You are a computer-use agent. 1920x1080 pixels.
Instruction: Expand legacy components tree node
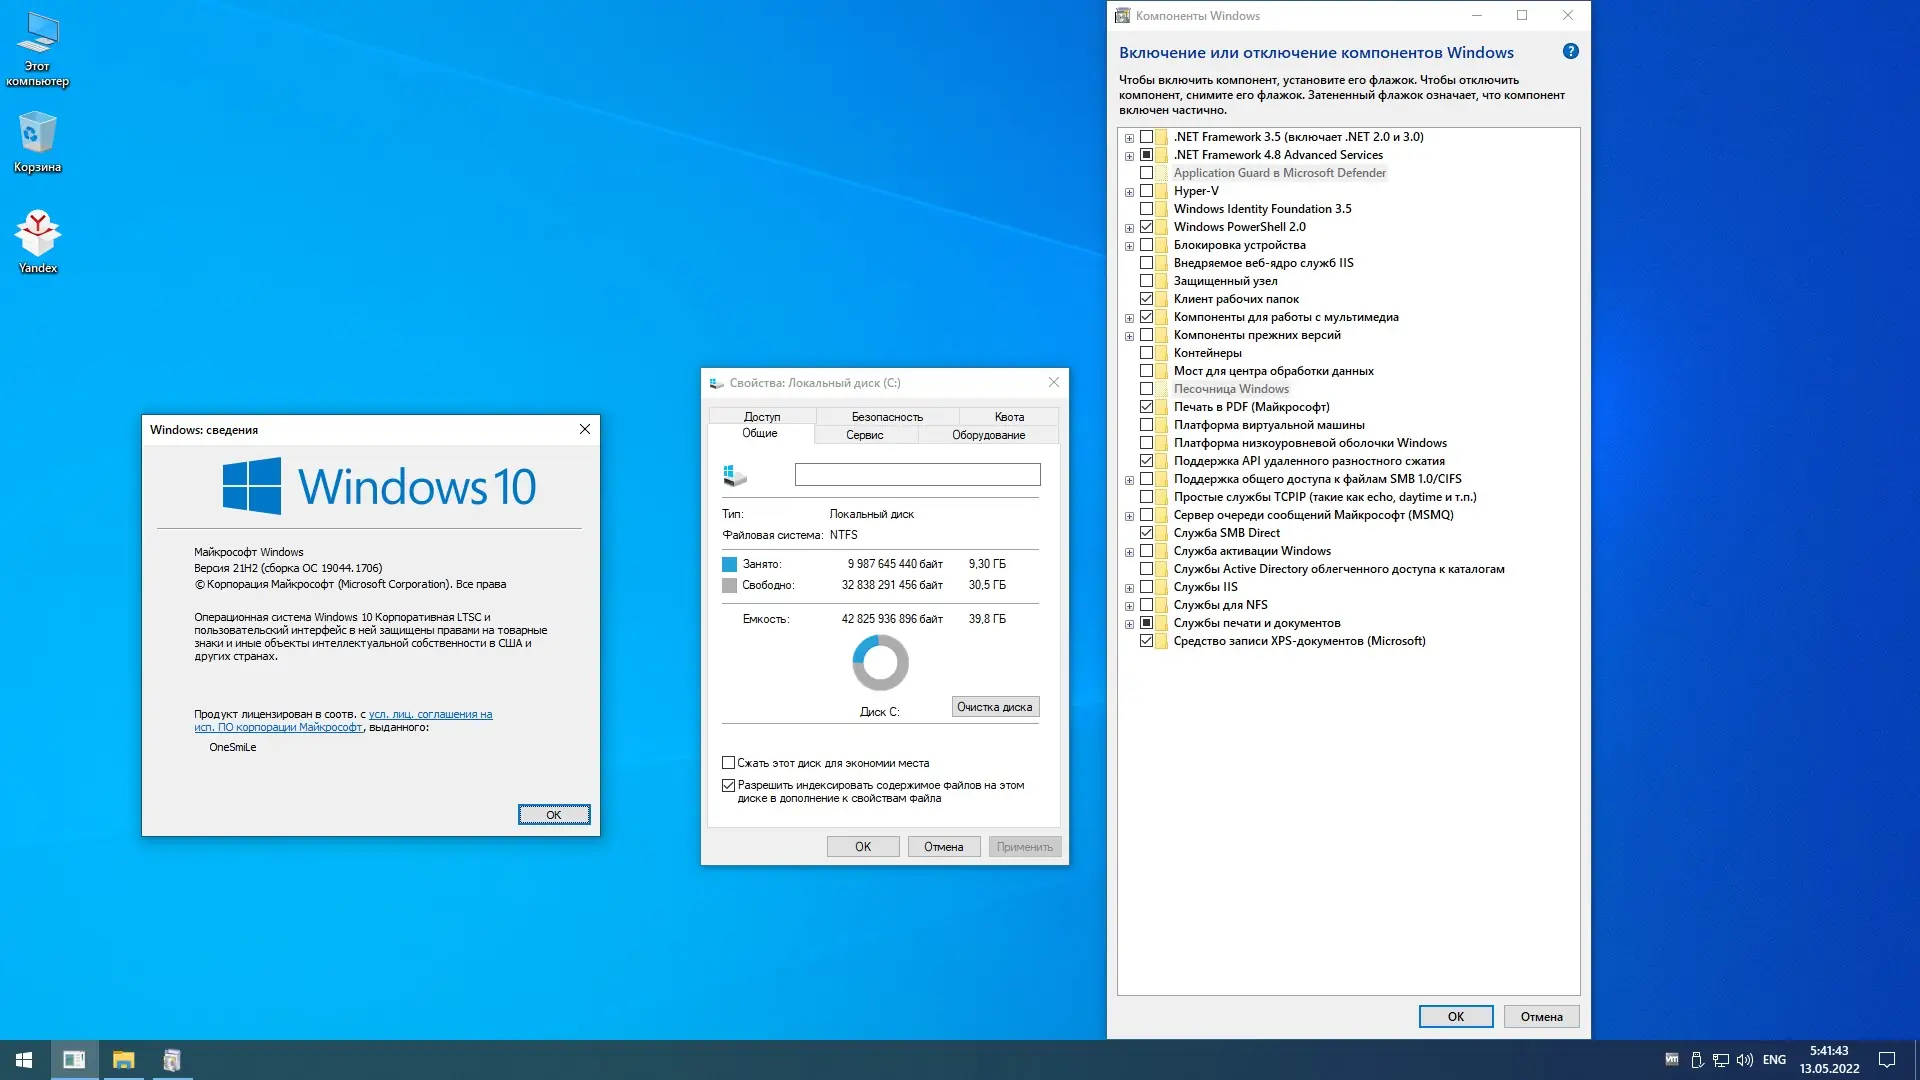[x=1129, y=336]
